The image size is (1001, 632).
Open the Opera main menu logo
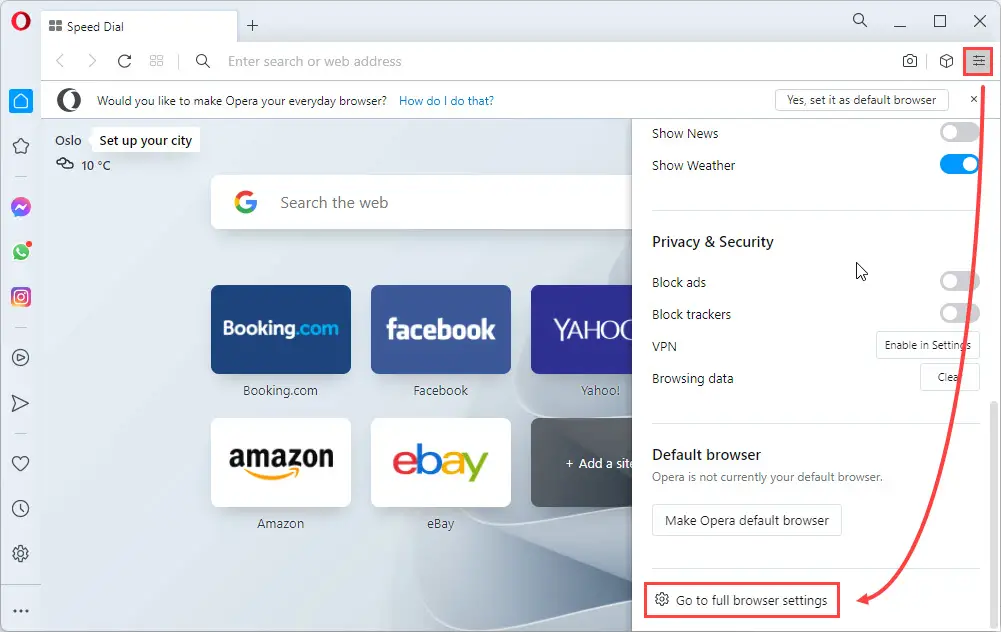[x=20, y=21]
